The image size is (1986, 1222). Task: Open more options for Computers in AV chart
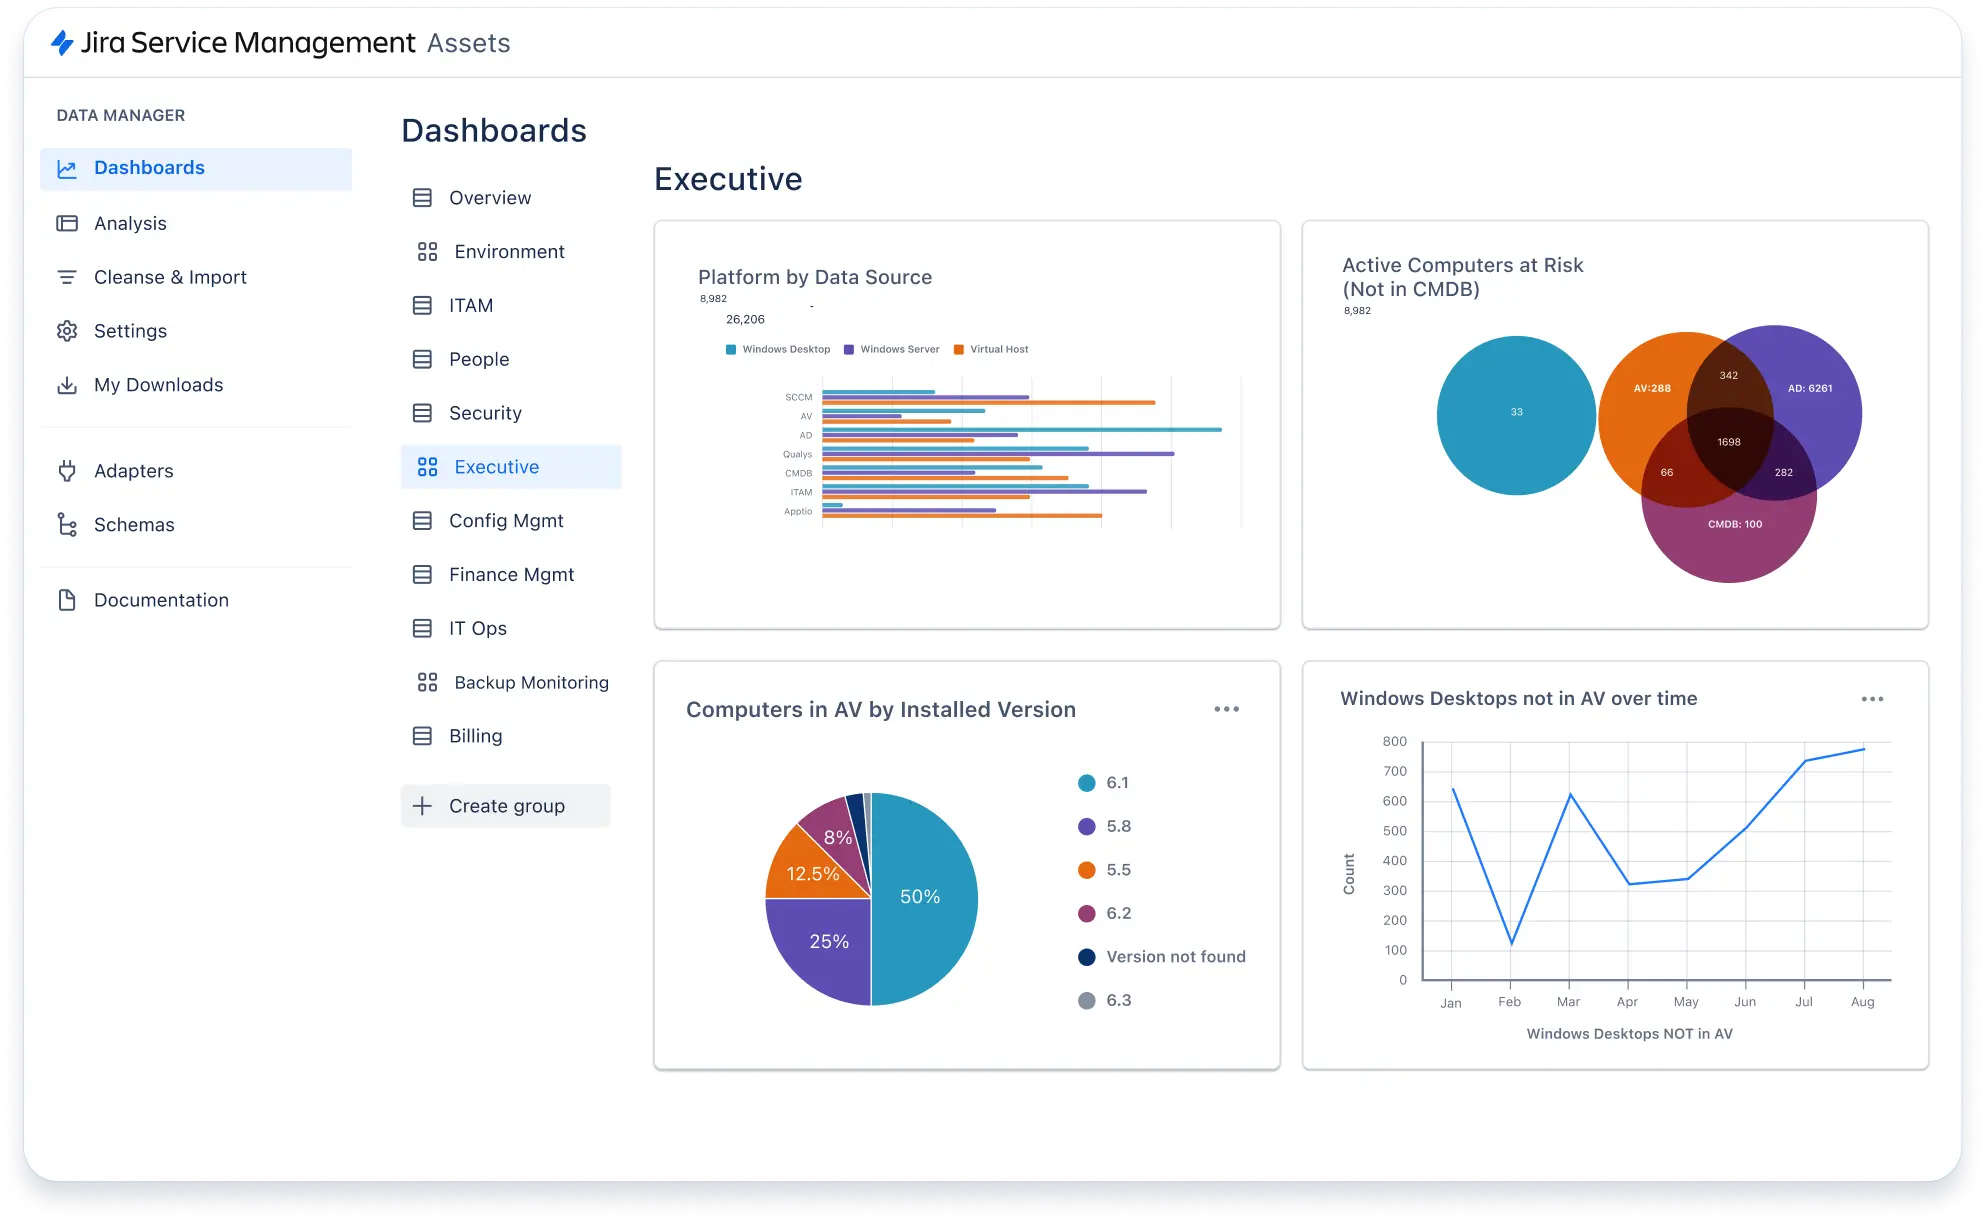[1227, 709]
